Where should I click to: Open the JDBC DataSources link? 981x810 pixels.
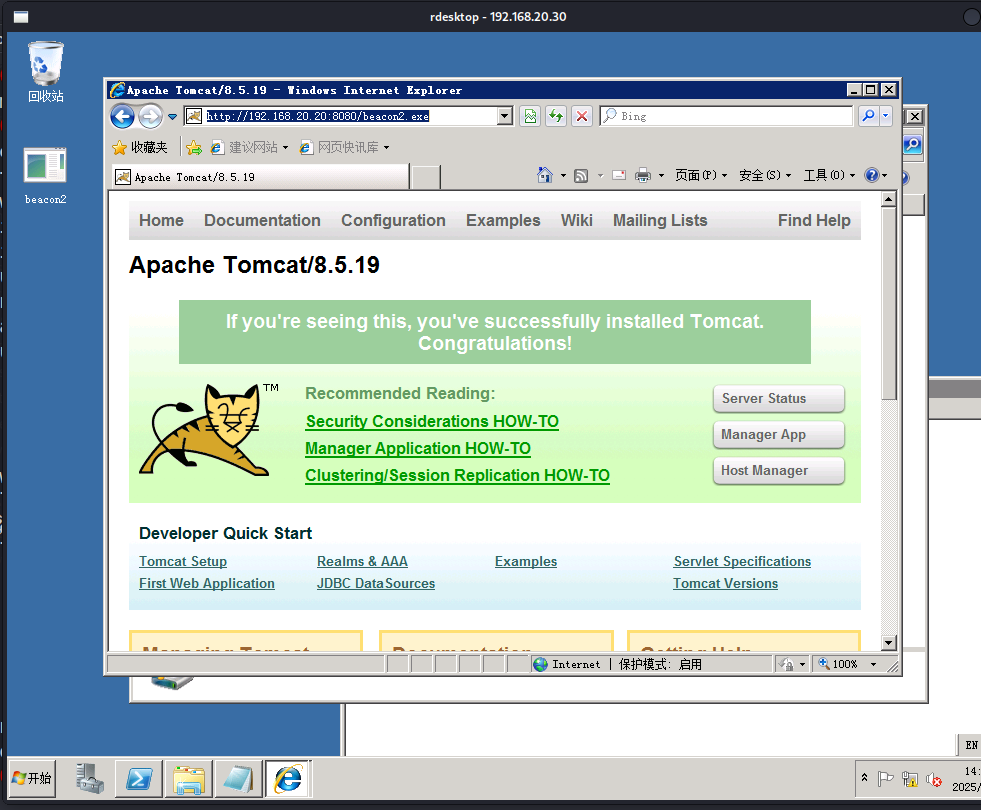(376, 584)
